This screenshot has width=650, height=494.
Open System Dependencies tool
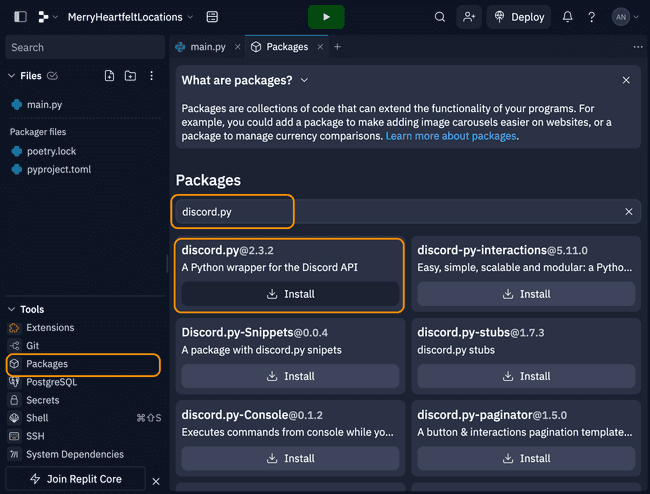click(x=75, y=455)
